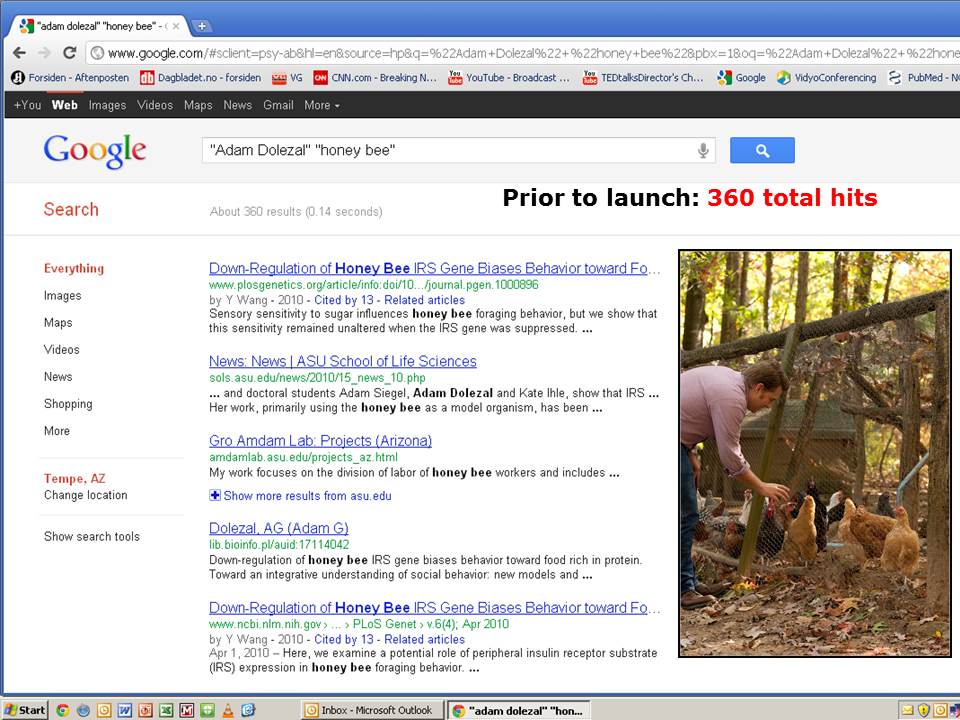Switch to Images in the Google top bar
Image resolution: width=960 pixels, height=720 pixels.
tap(107, 105)
